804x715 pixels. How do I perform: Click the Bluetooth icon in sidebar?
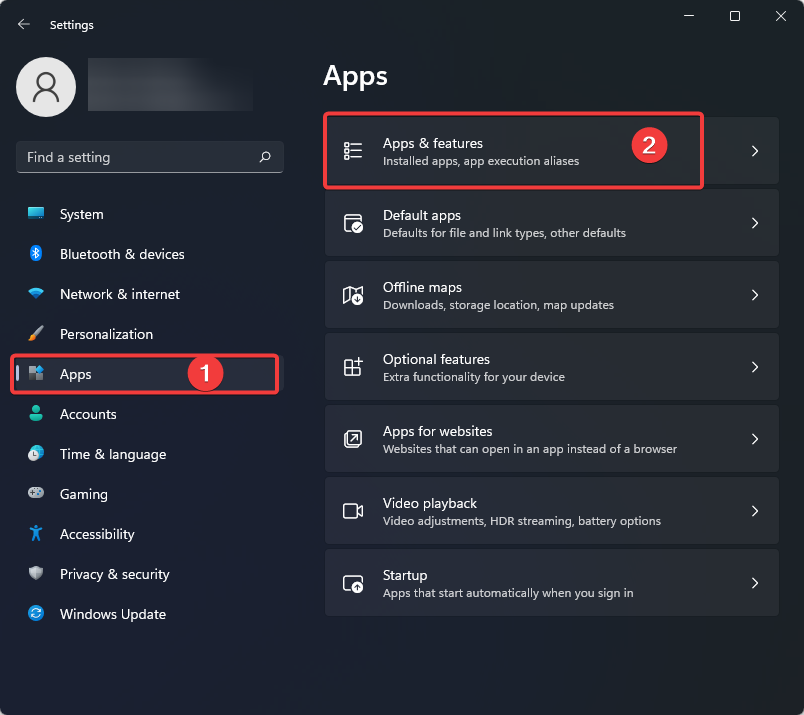tap(36, 253)
